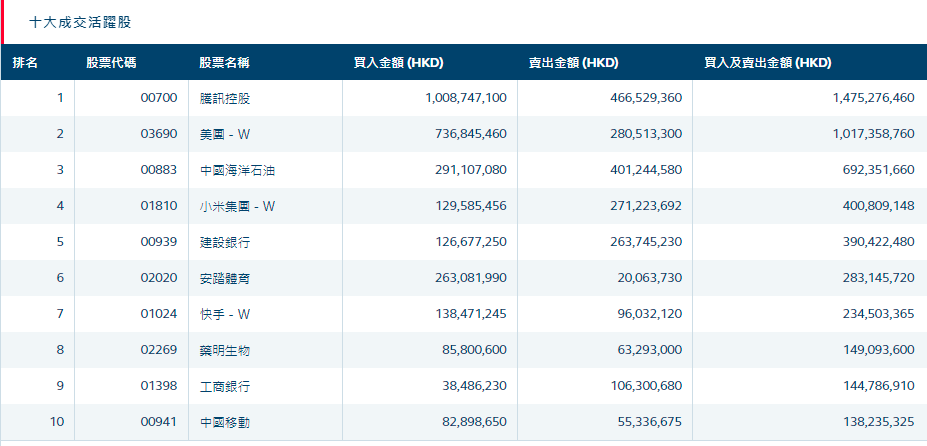Image resolution: width=927 pixels, height=446 pixels.
Task: Select stock code 02269
Action: (x=159, y=350)
